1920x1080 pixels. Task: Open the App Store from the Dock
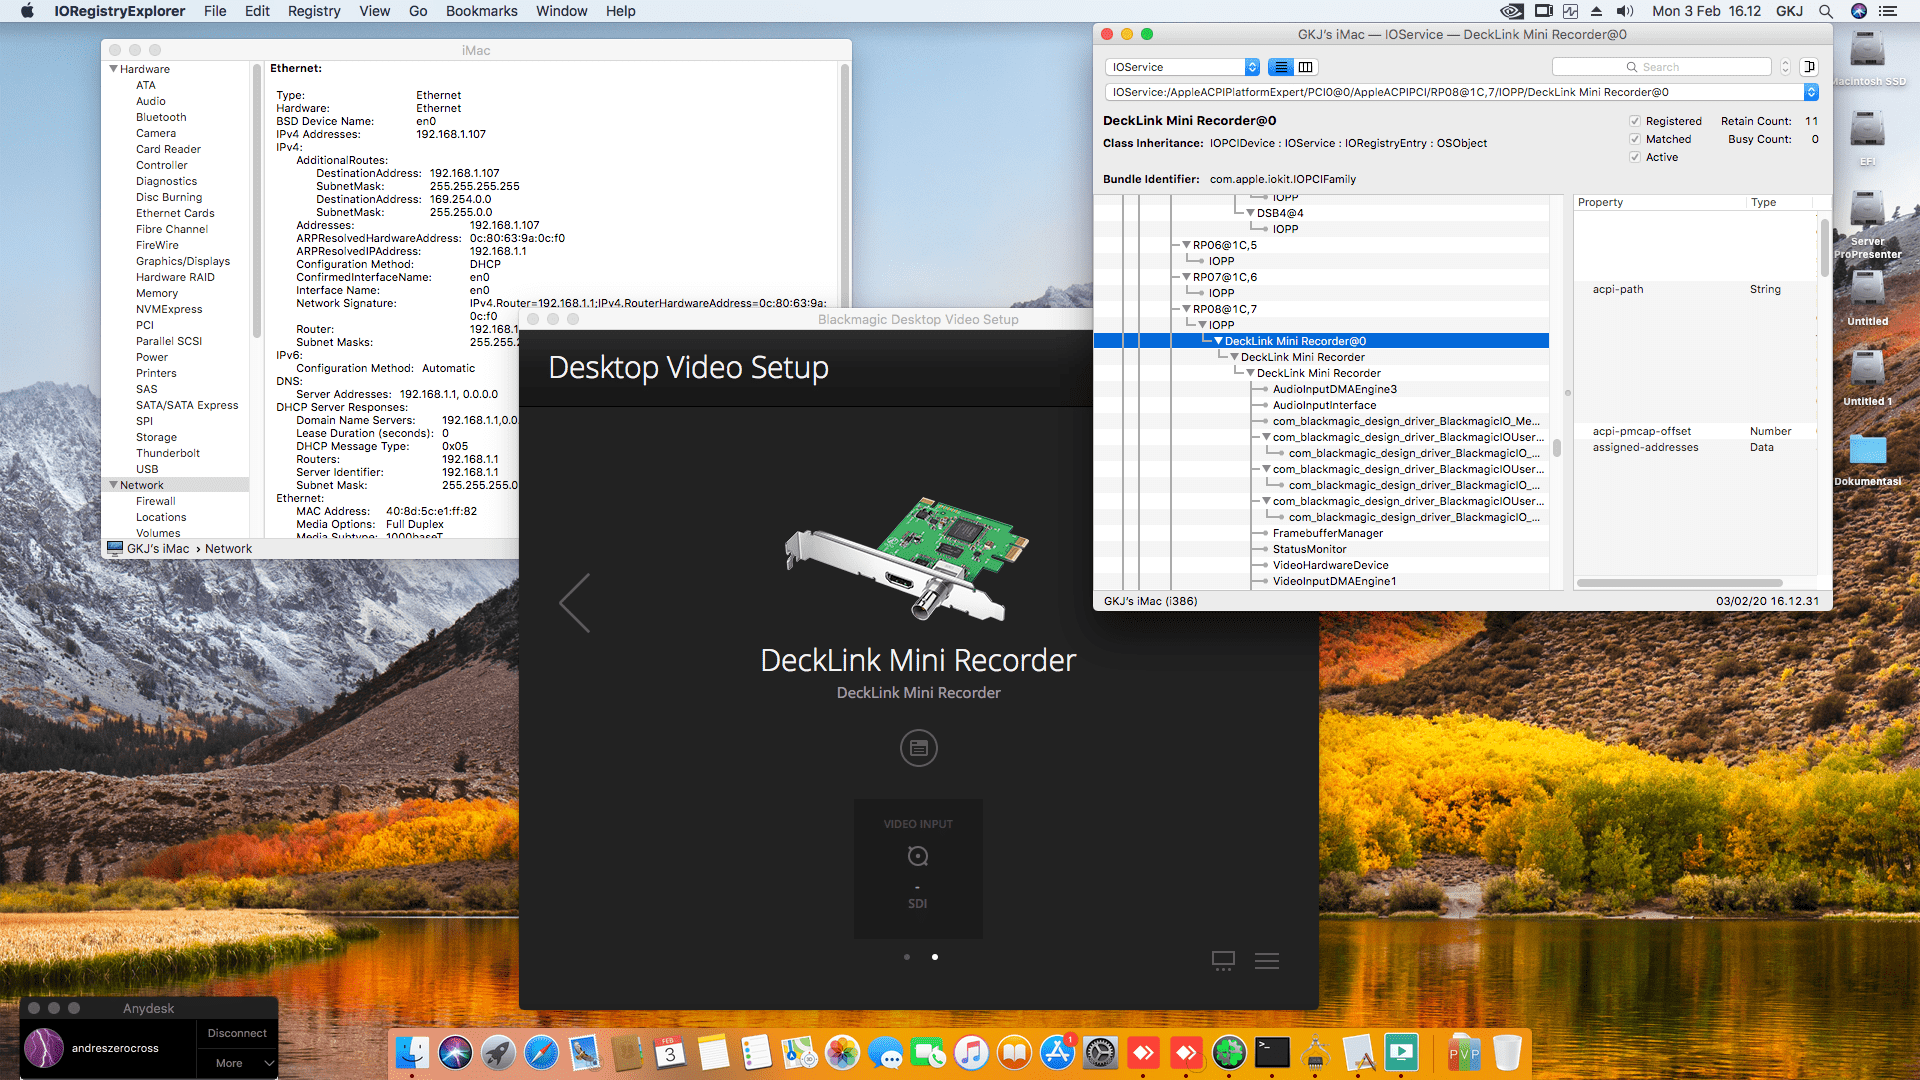point(1057,1052)
